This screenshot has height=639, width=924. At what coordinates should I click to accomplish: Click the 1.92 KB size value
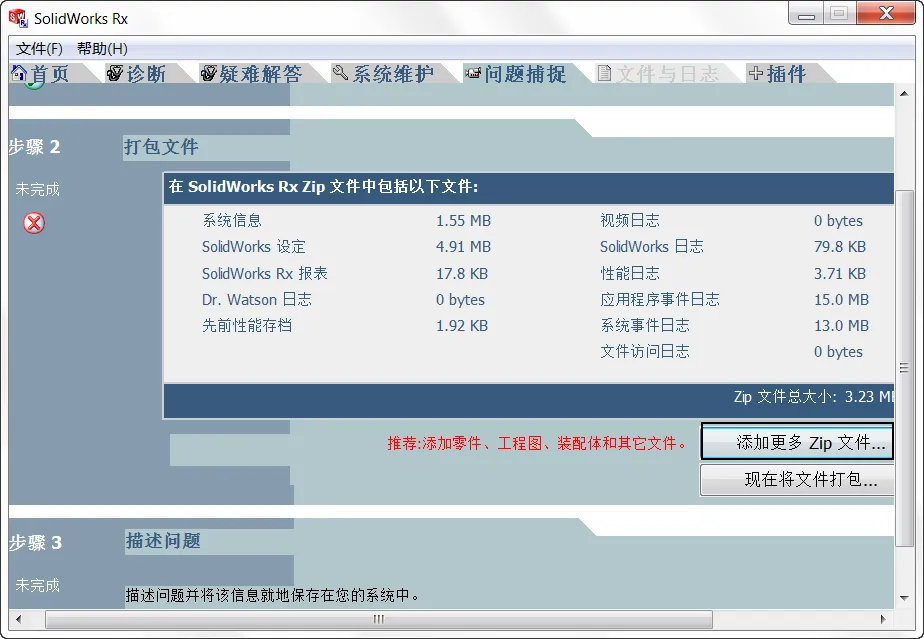coord(462,326)
